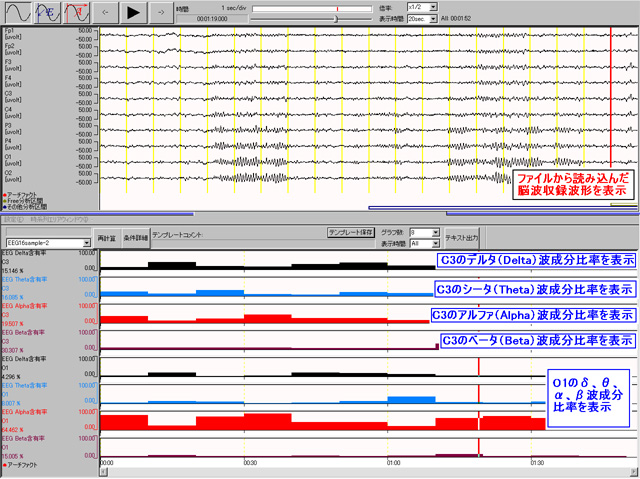Click the Fp2 channel label
Image resolution: width=640 pixels, height=479 pixels.
point(9,46)
